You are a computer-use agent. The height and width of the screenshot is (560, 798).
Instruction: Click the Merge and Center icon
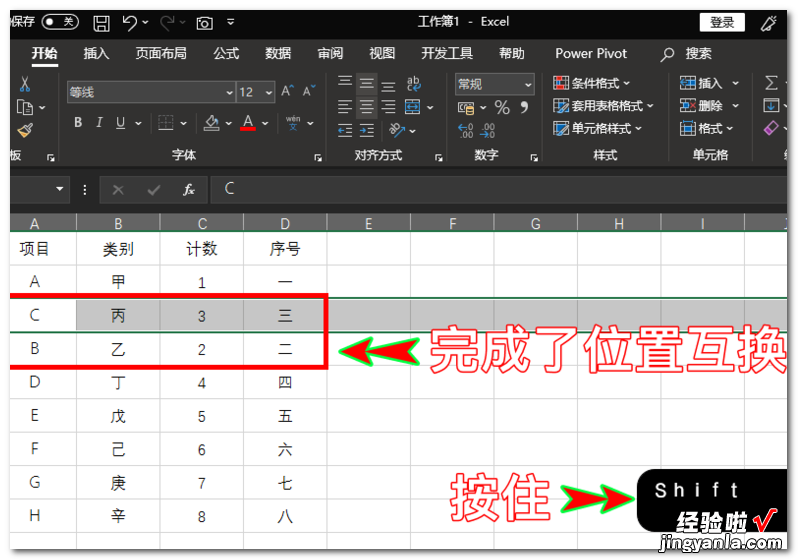[x=413, y=107]
